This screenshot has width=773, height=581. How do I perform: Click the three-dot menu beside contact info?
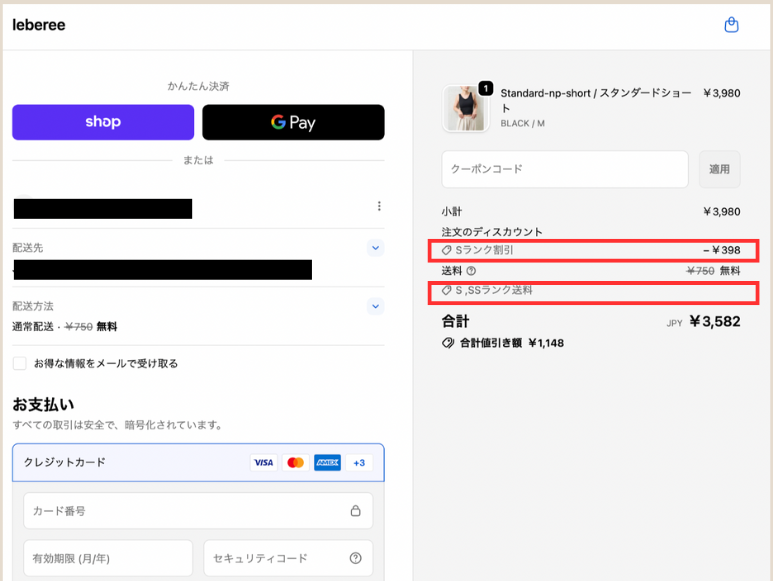click(x=379, y=206)
